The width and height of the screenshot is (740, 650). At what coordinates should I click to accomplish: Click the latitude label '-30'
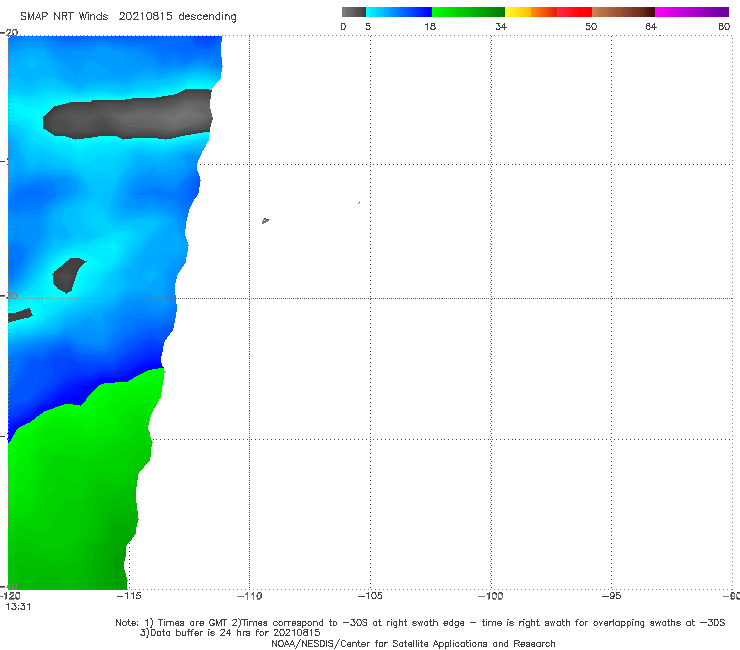(9, 295)
